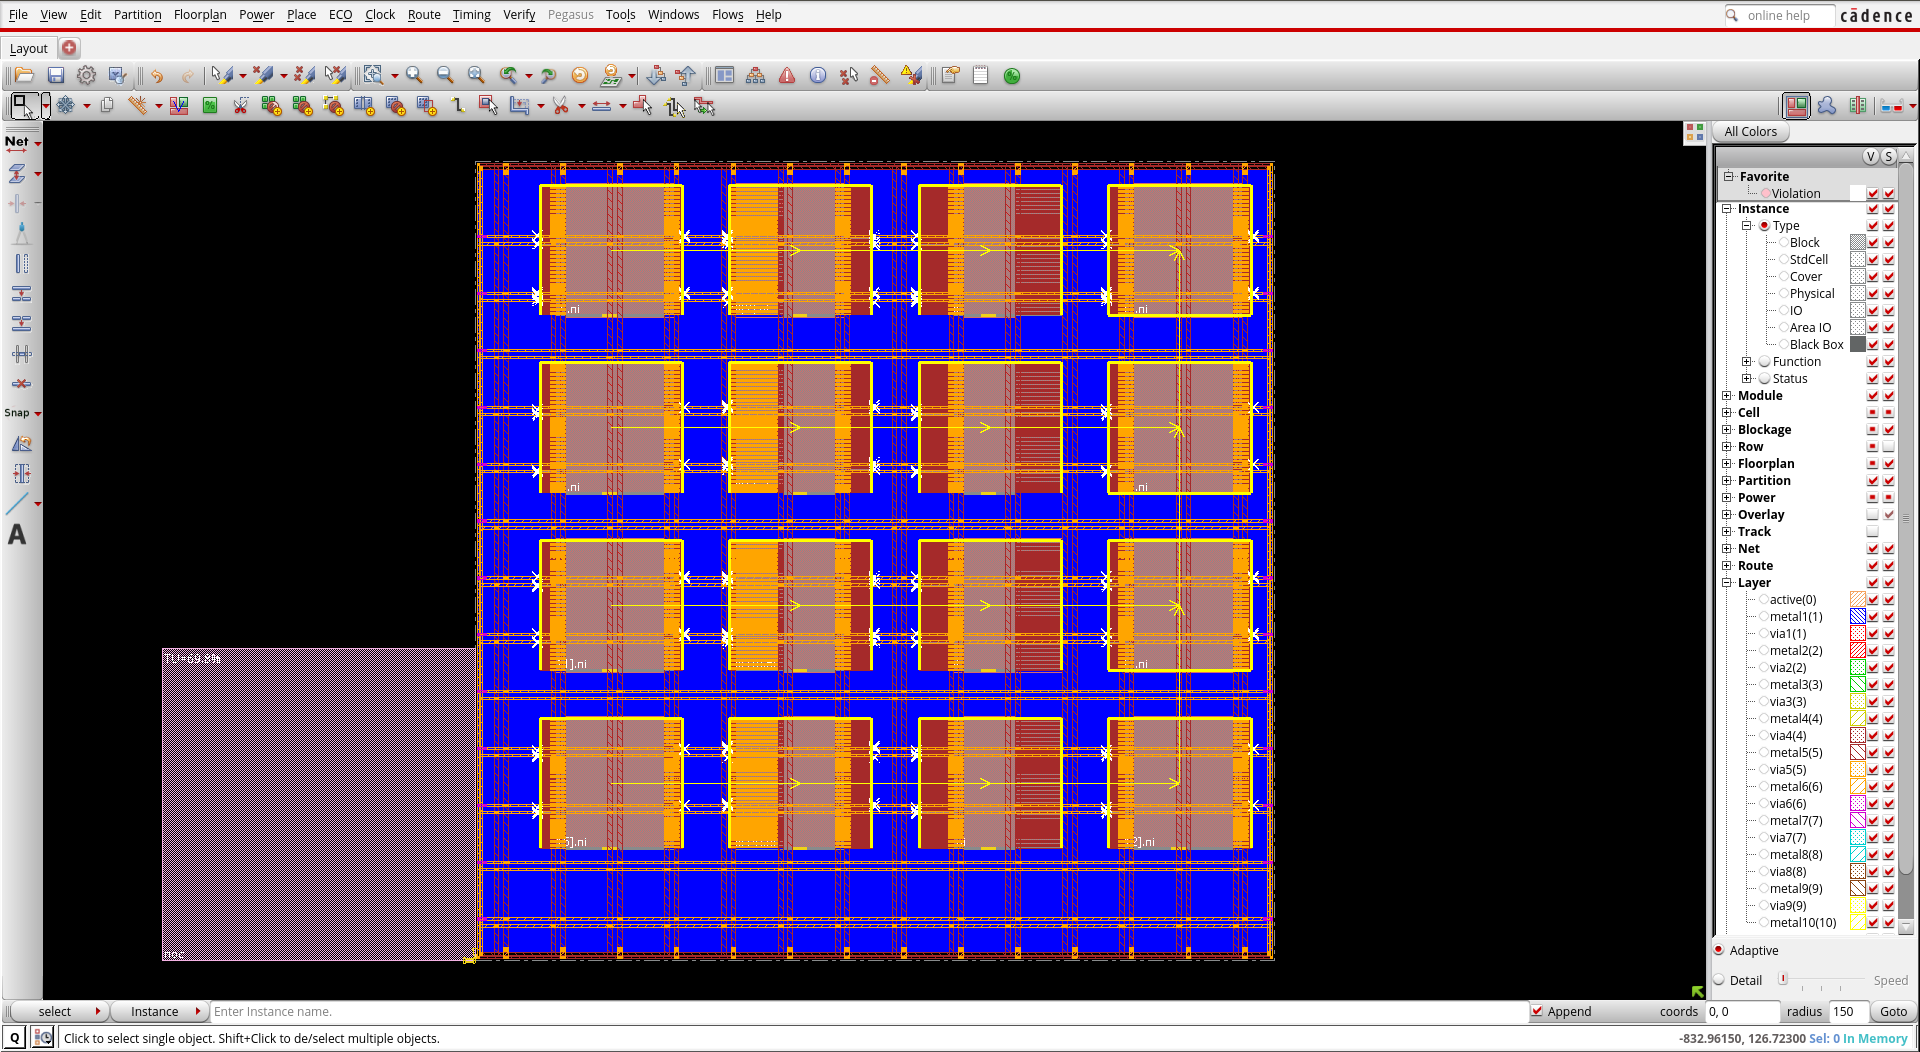Viewport: 1920px width, 1052px height.
Task: Click the Goto button
Action: click(x=1893, y=1012)
